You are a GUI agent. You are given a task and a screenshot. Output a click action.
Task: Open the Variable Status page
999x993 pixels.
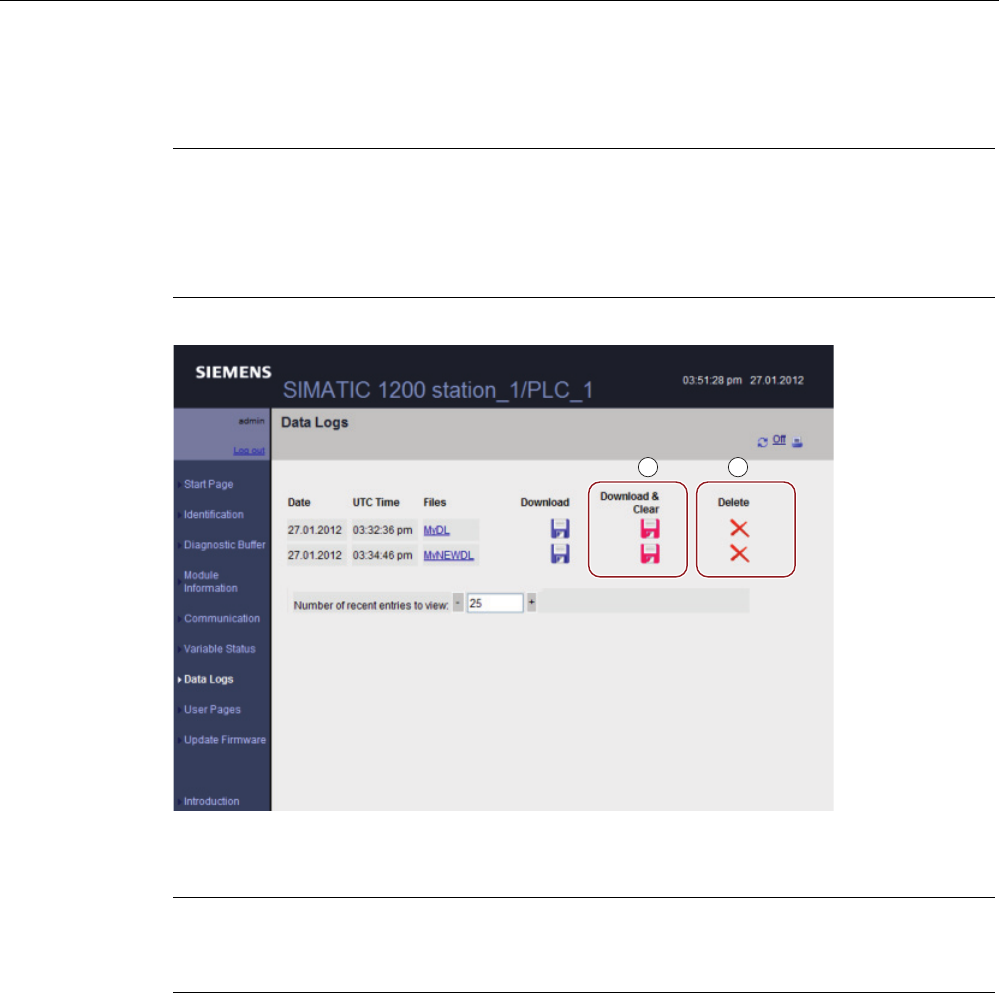(x=219, y=649)
